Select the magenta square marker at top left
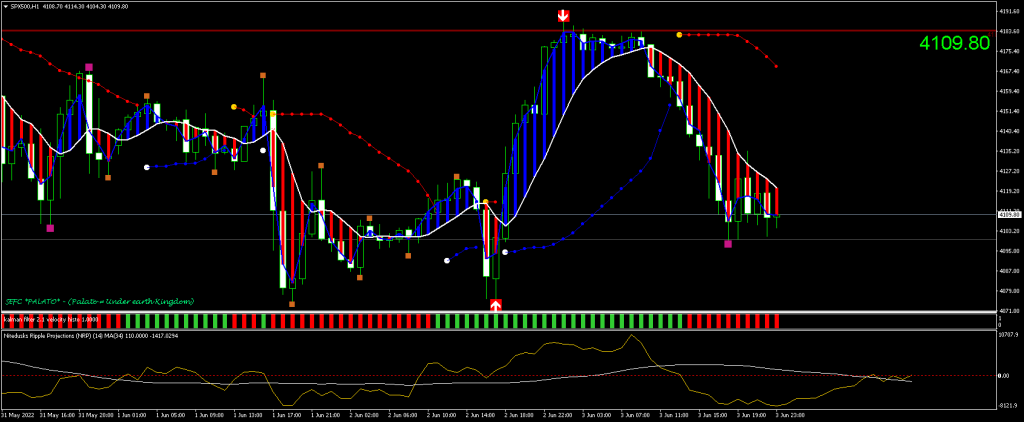The height and width of the screenshot is (422, 1024). [x=89, y=67]
